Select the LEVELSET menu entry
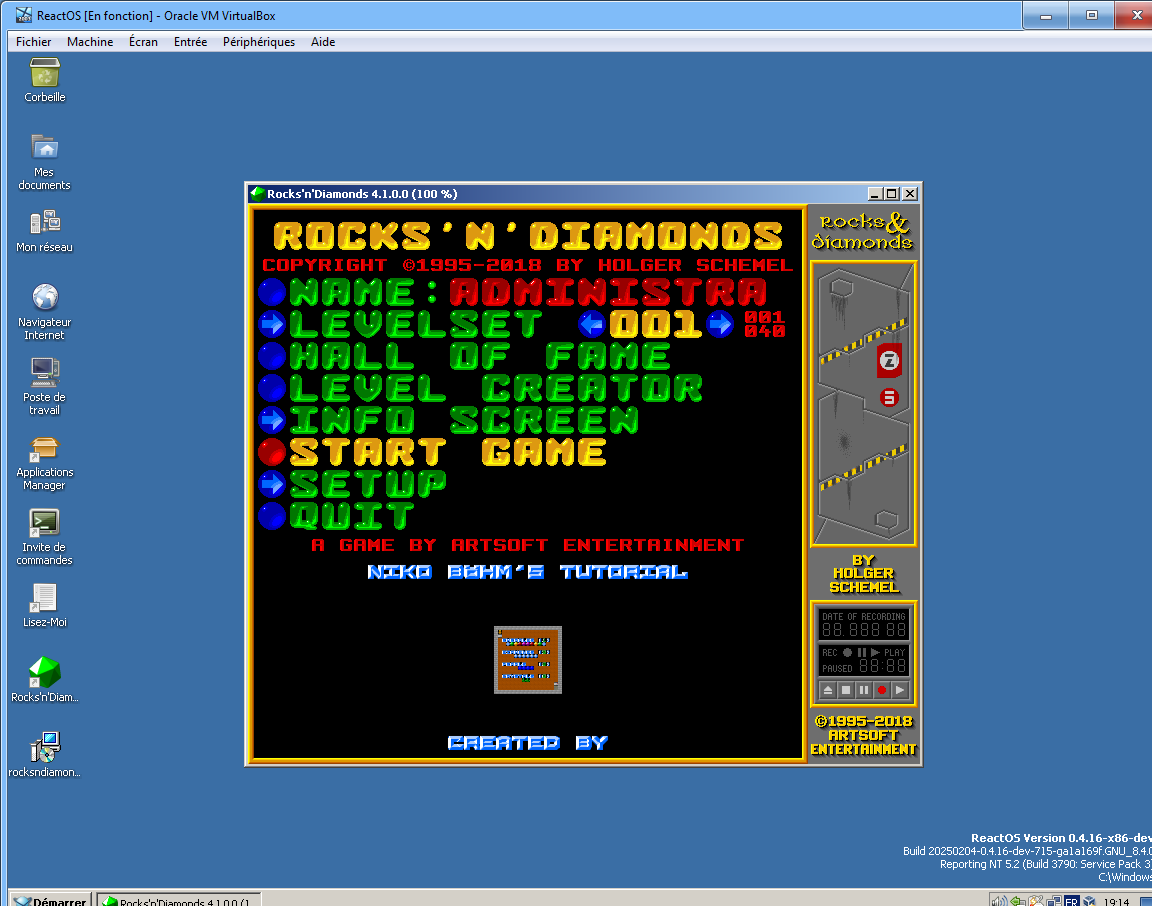 pos(416,324)
